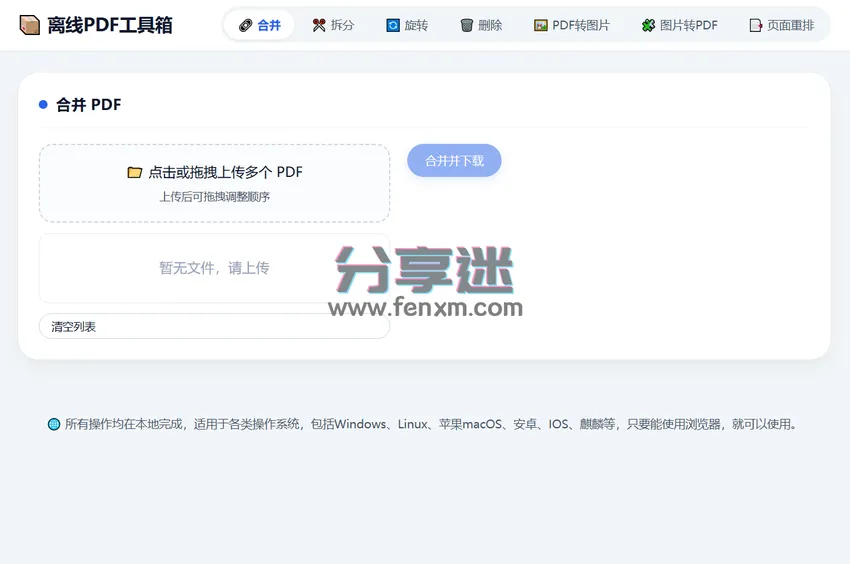Click the 暂无文件，请上传 placeholder text
Screen dimensions: 850x564
(x=214, y=268)
